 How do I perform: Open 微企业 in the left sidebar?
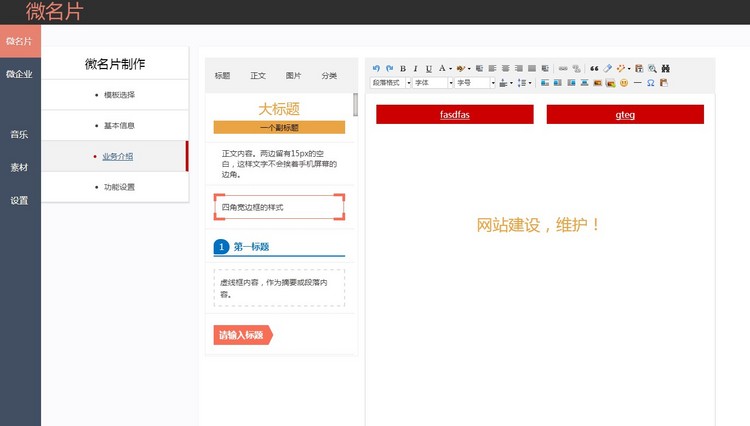coord(20,74)
